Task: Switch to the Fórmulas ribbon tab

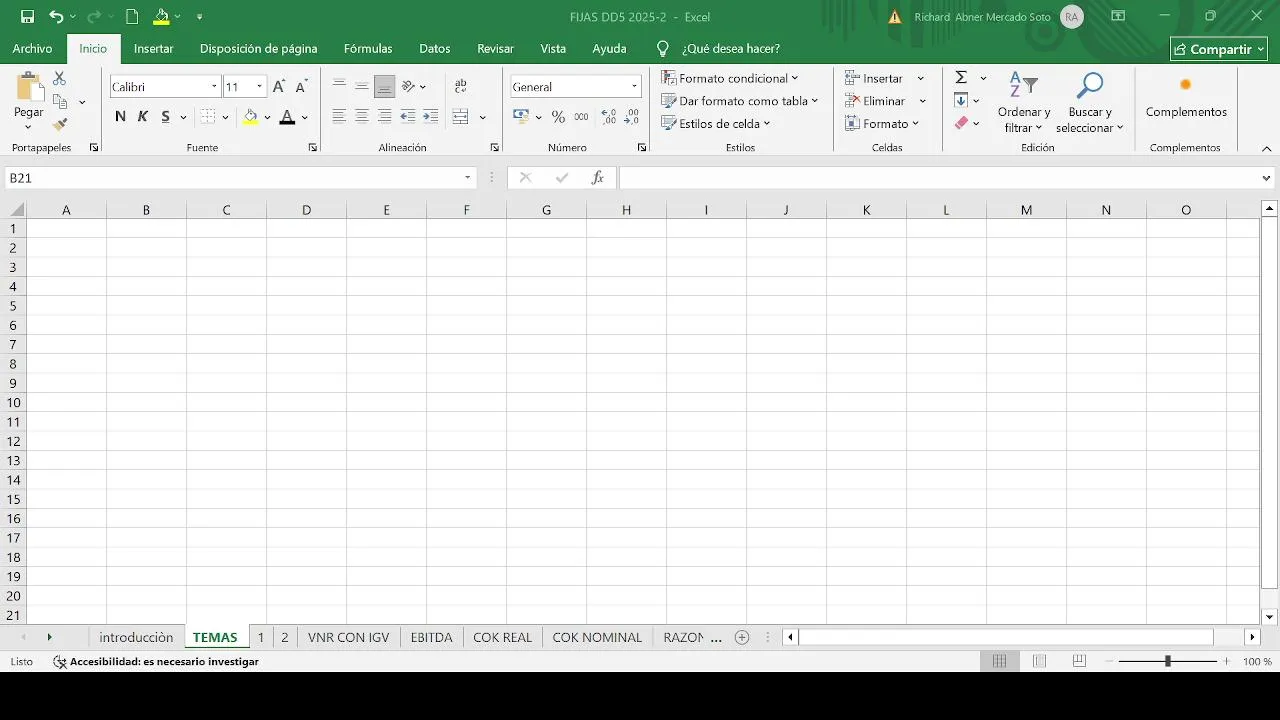Action: point(368,48)
